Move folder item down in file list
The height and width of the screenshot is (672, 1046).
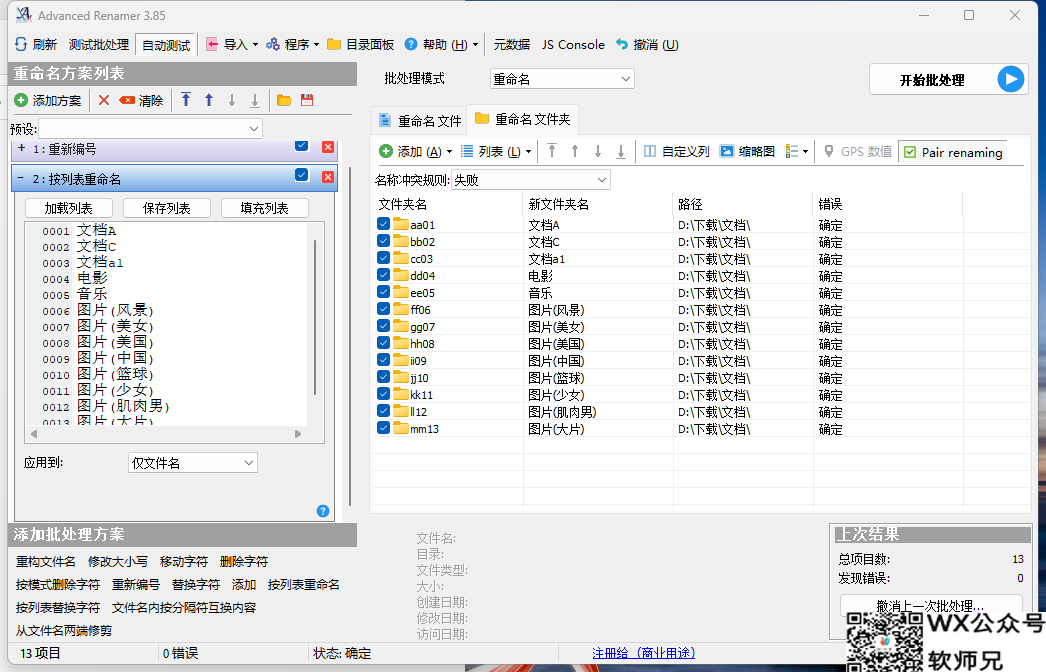point(598,151)
